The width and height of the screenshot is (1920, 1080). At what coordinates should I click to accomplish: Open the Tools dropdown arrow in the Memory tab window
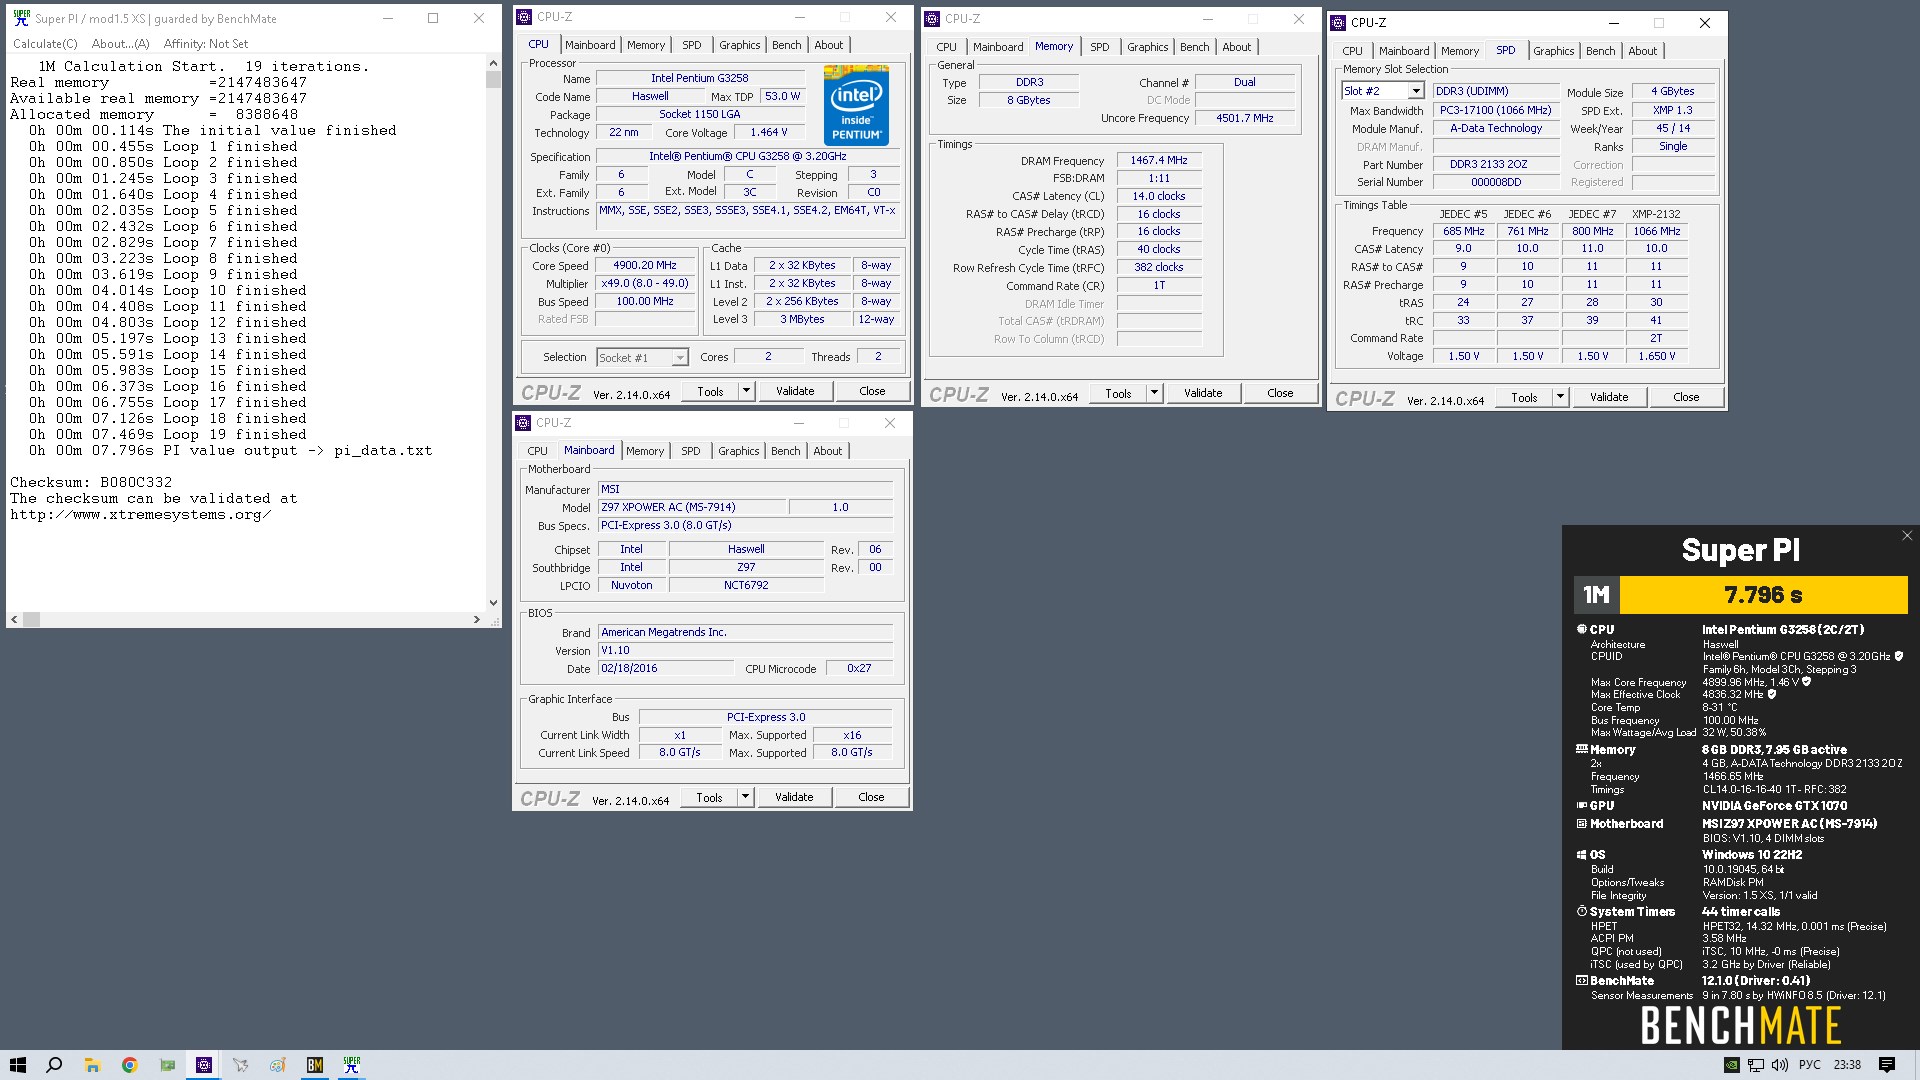1154,393
